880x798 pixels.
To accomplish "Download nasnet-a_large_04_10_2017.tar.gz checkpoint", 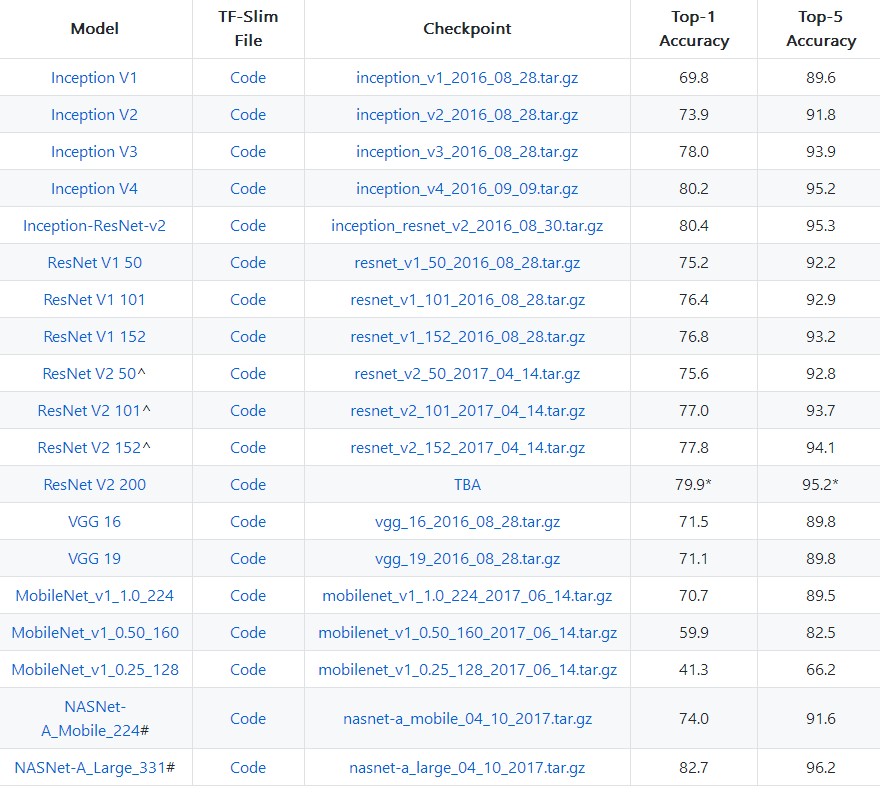I will (x=467, y=768).
